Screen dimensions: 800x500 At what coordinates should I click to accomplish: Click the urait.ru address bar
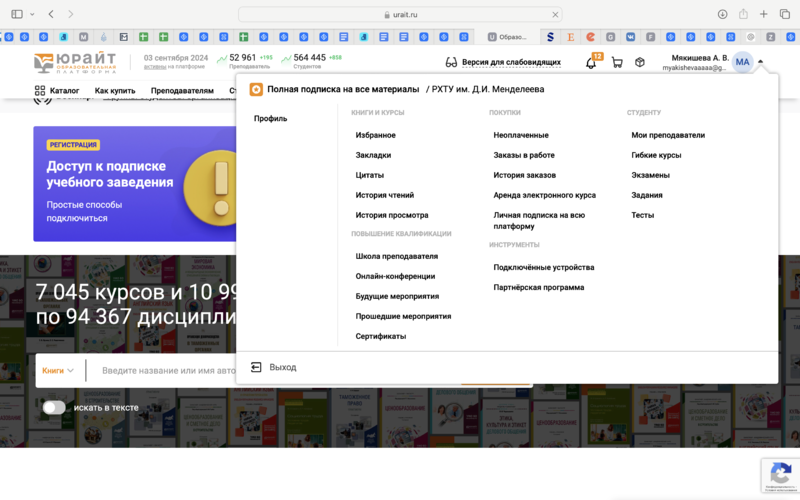[400, 15]
